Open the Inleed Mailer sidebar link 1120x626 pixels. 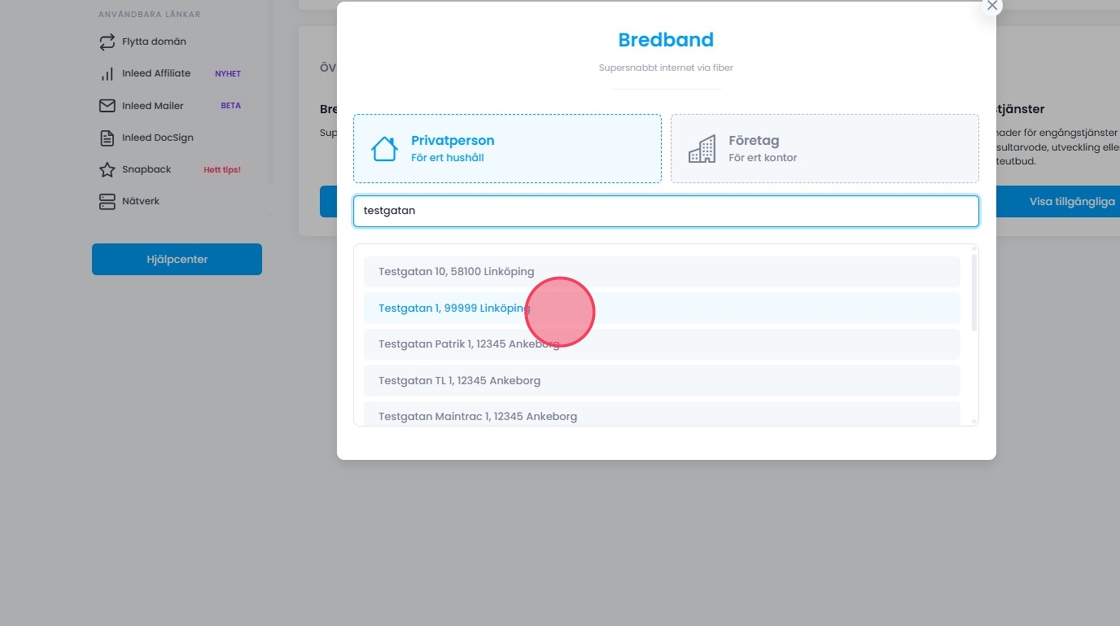153,106
